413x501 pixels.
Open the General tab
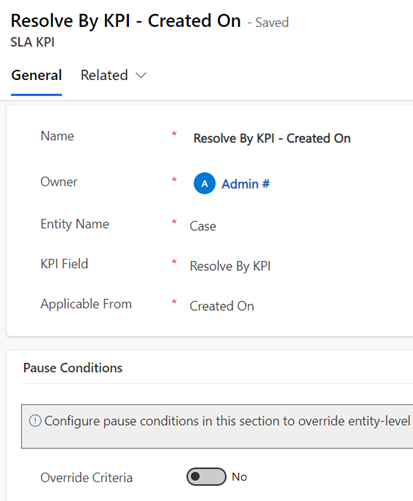coord(36,75)
